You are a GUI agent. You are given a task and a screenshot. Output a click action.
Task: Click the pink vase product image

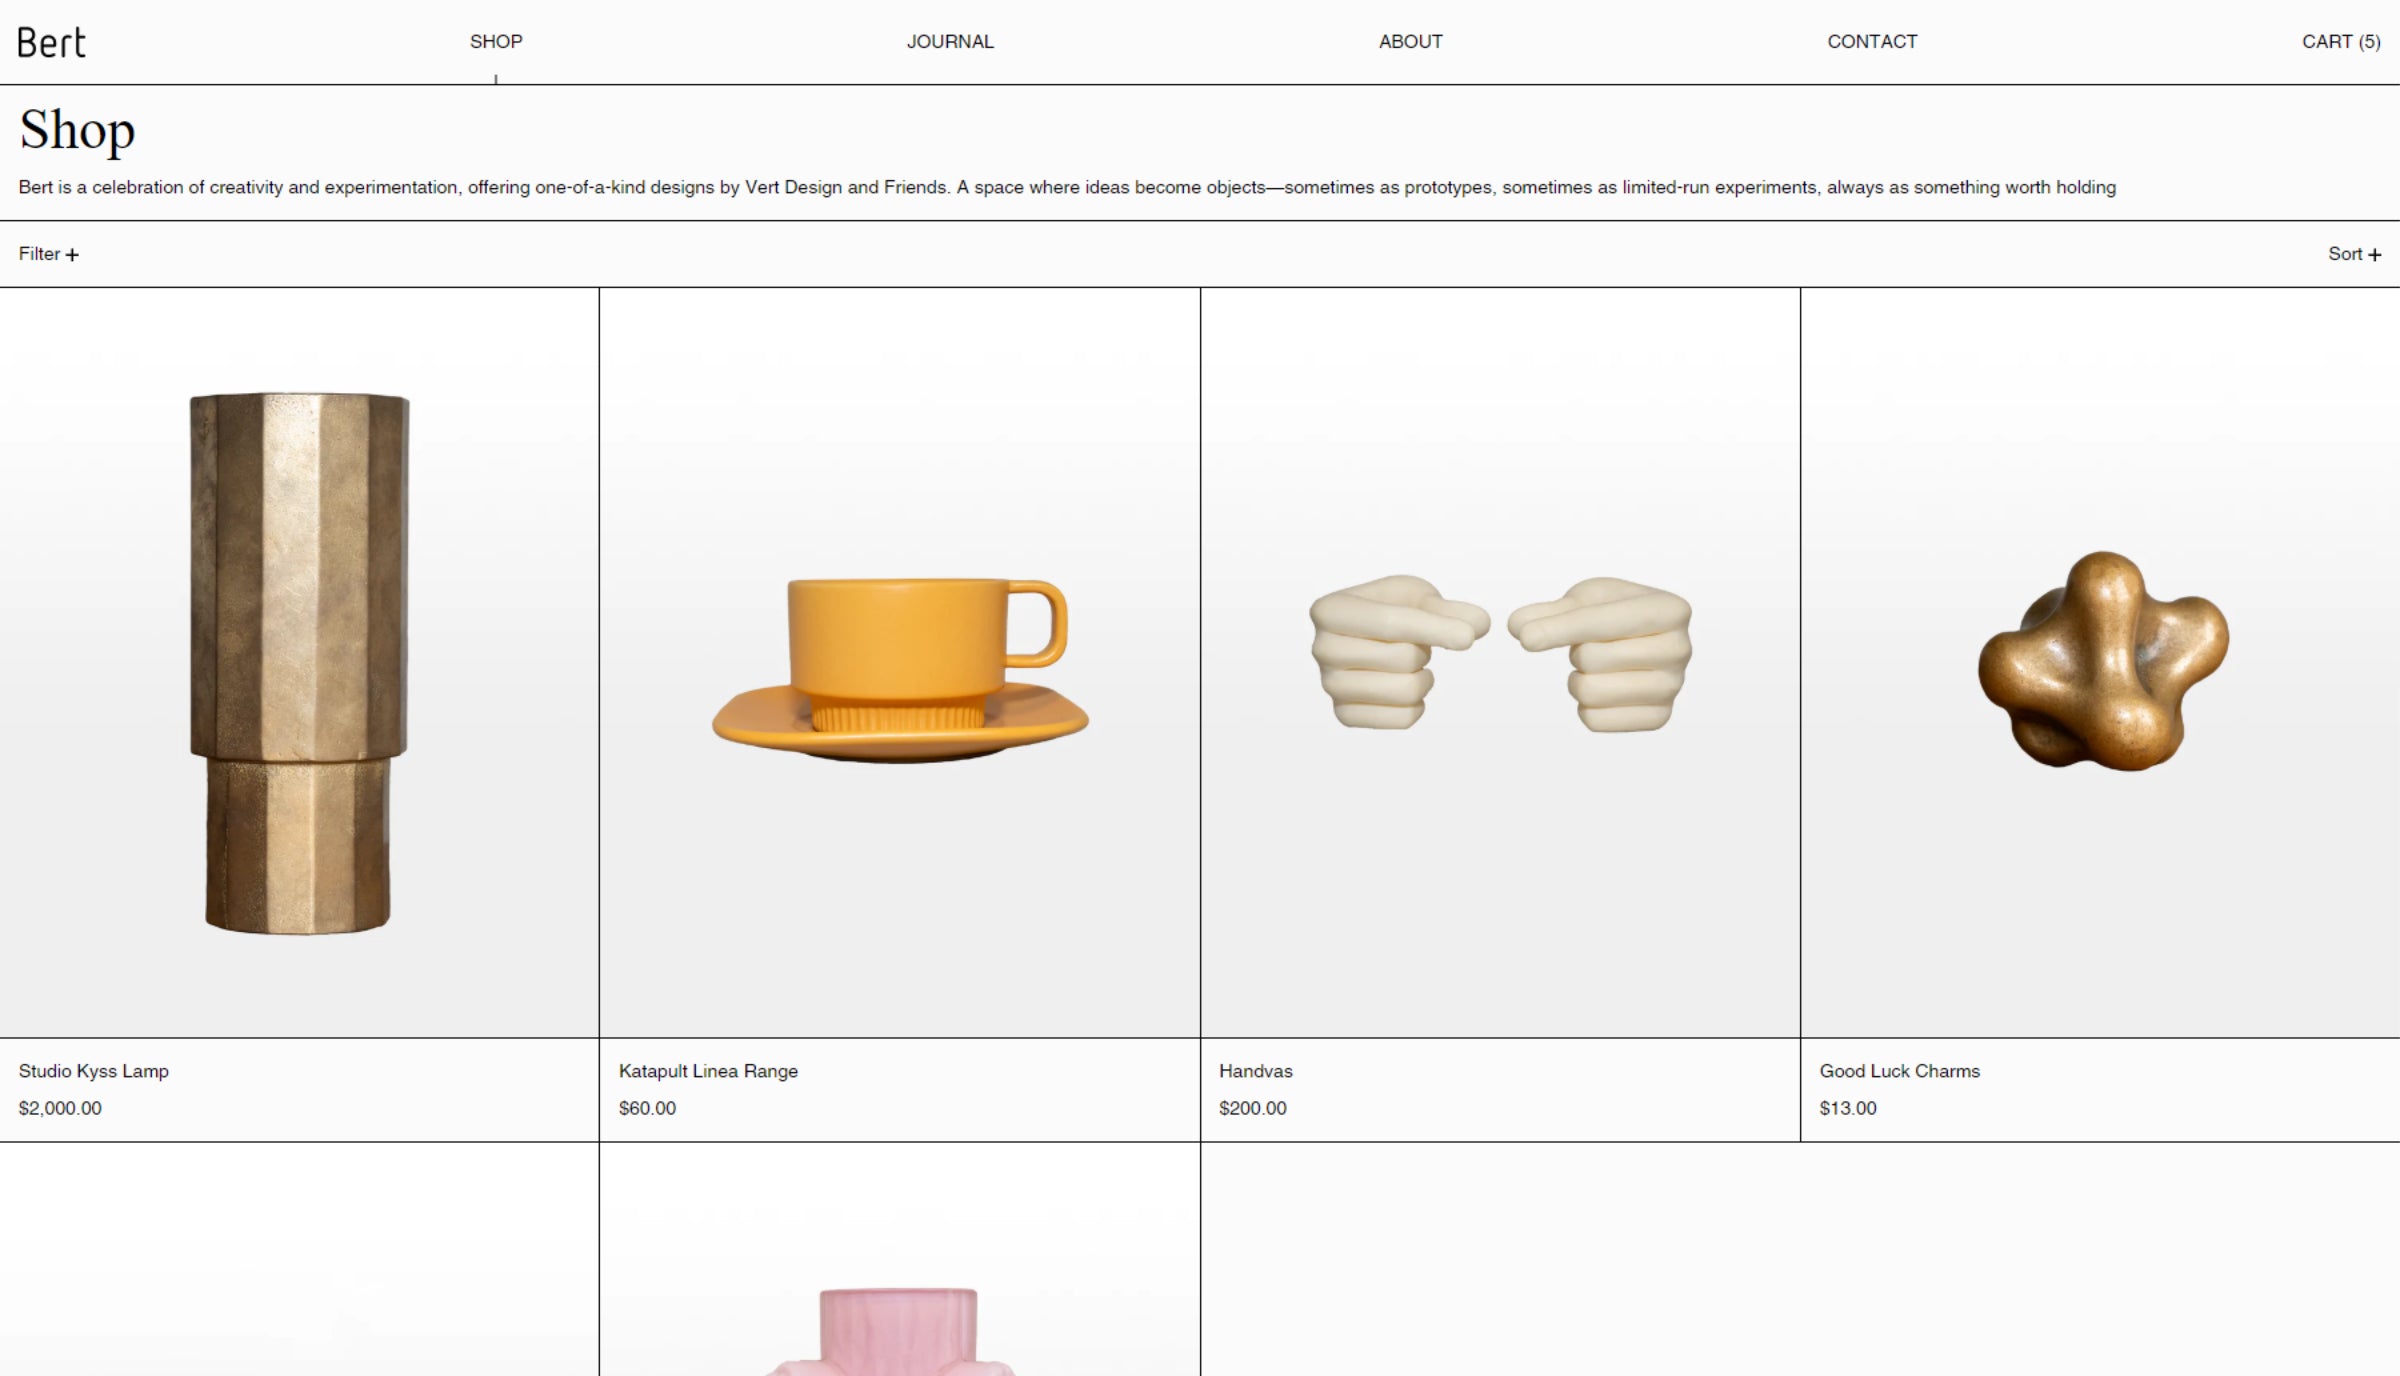[898, 1330]
